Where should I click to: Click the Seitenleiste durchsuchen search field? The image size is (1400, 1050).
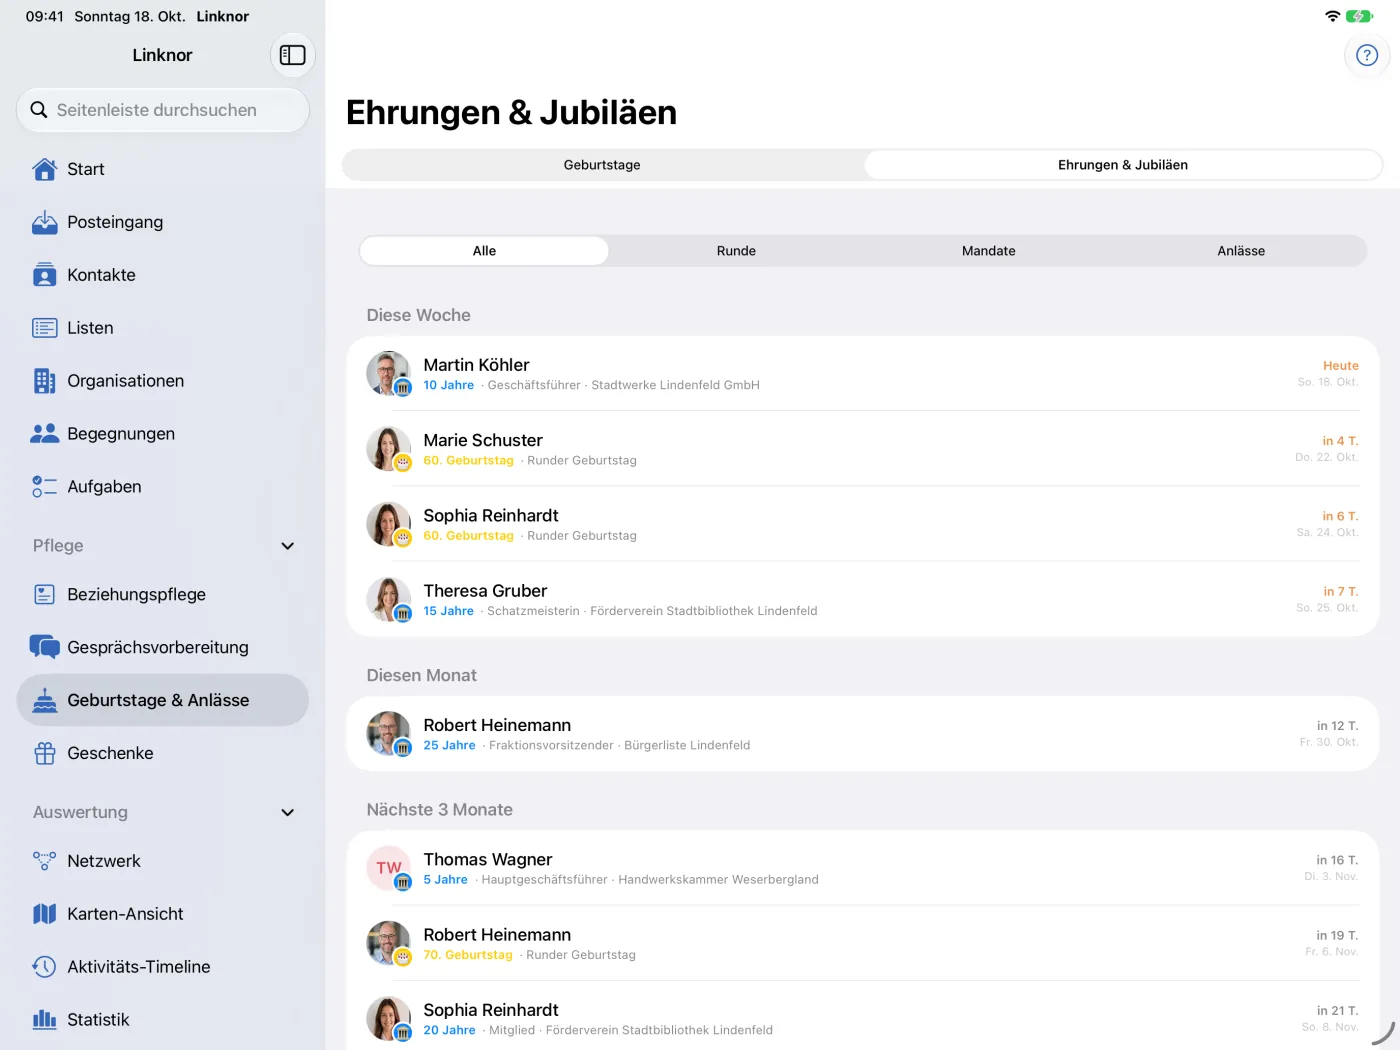point(163,110)
